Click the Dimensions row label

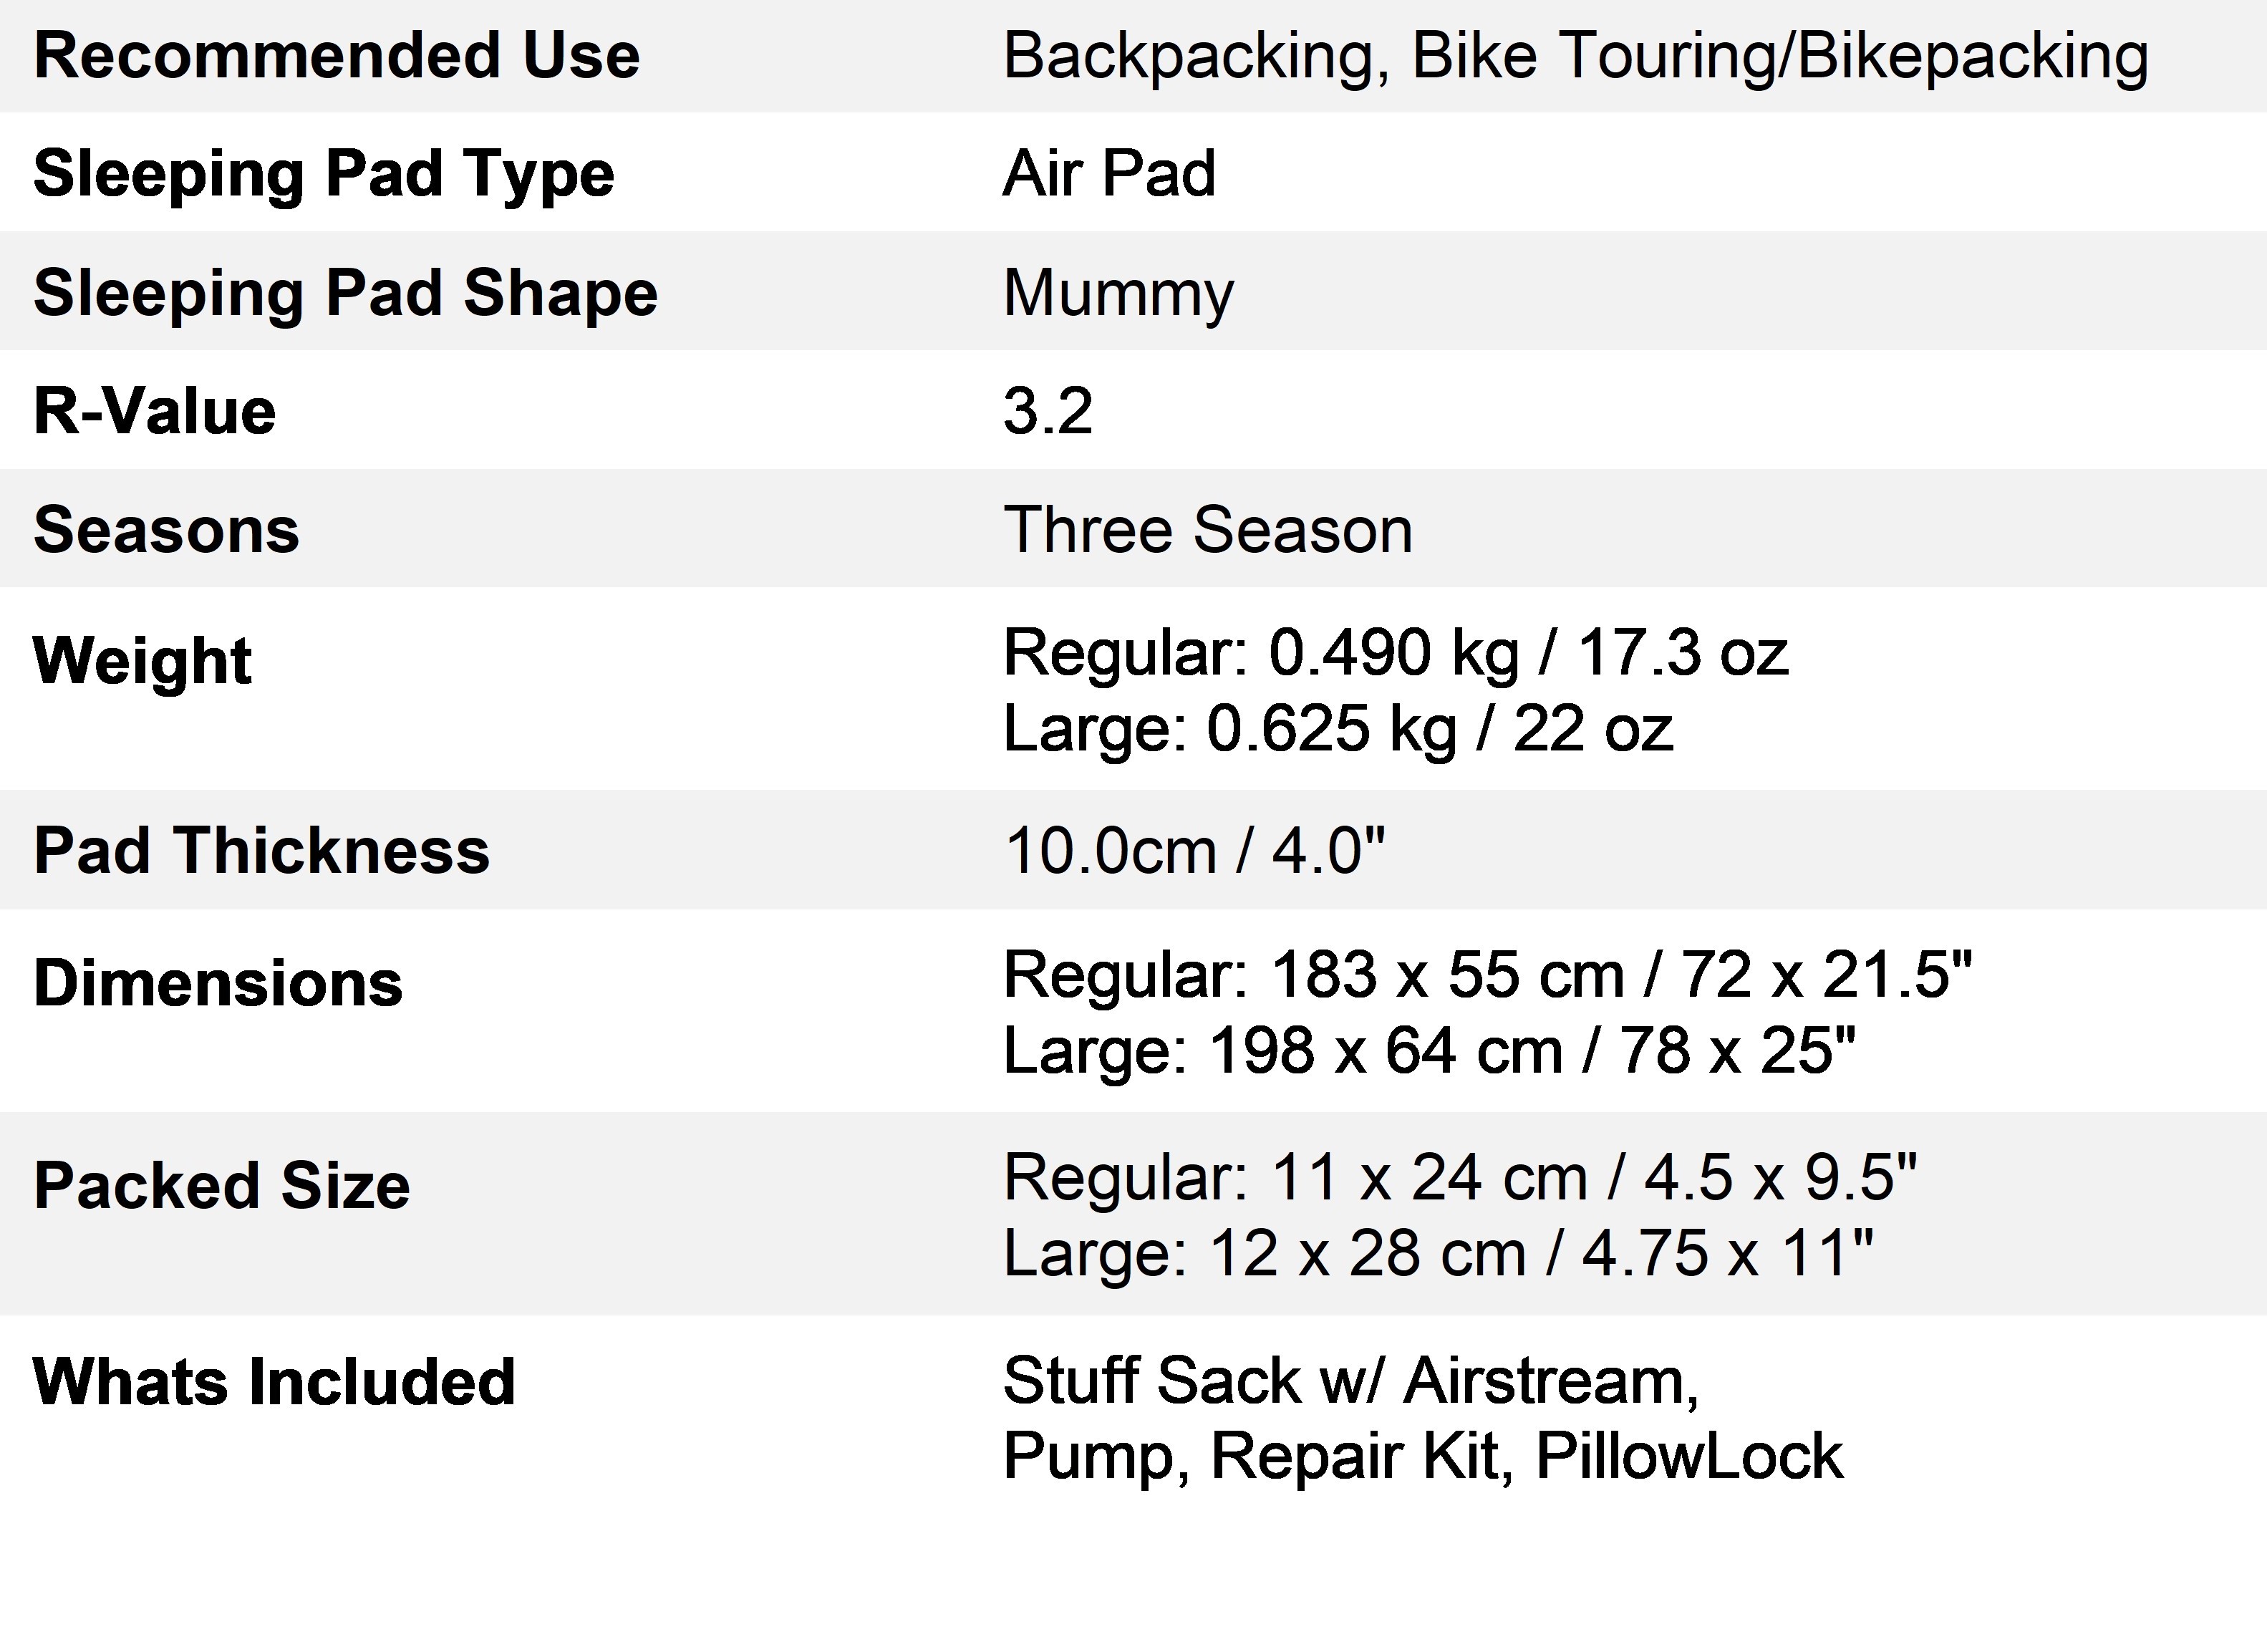(x=217, y=983)
